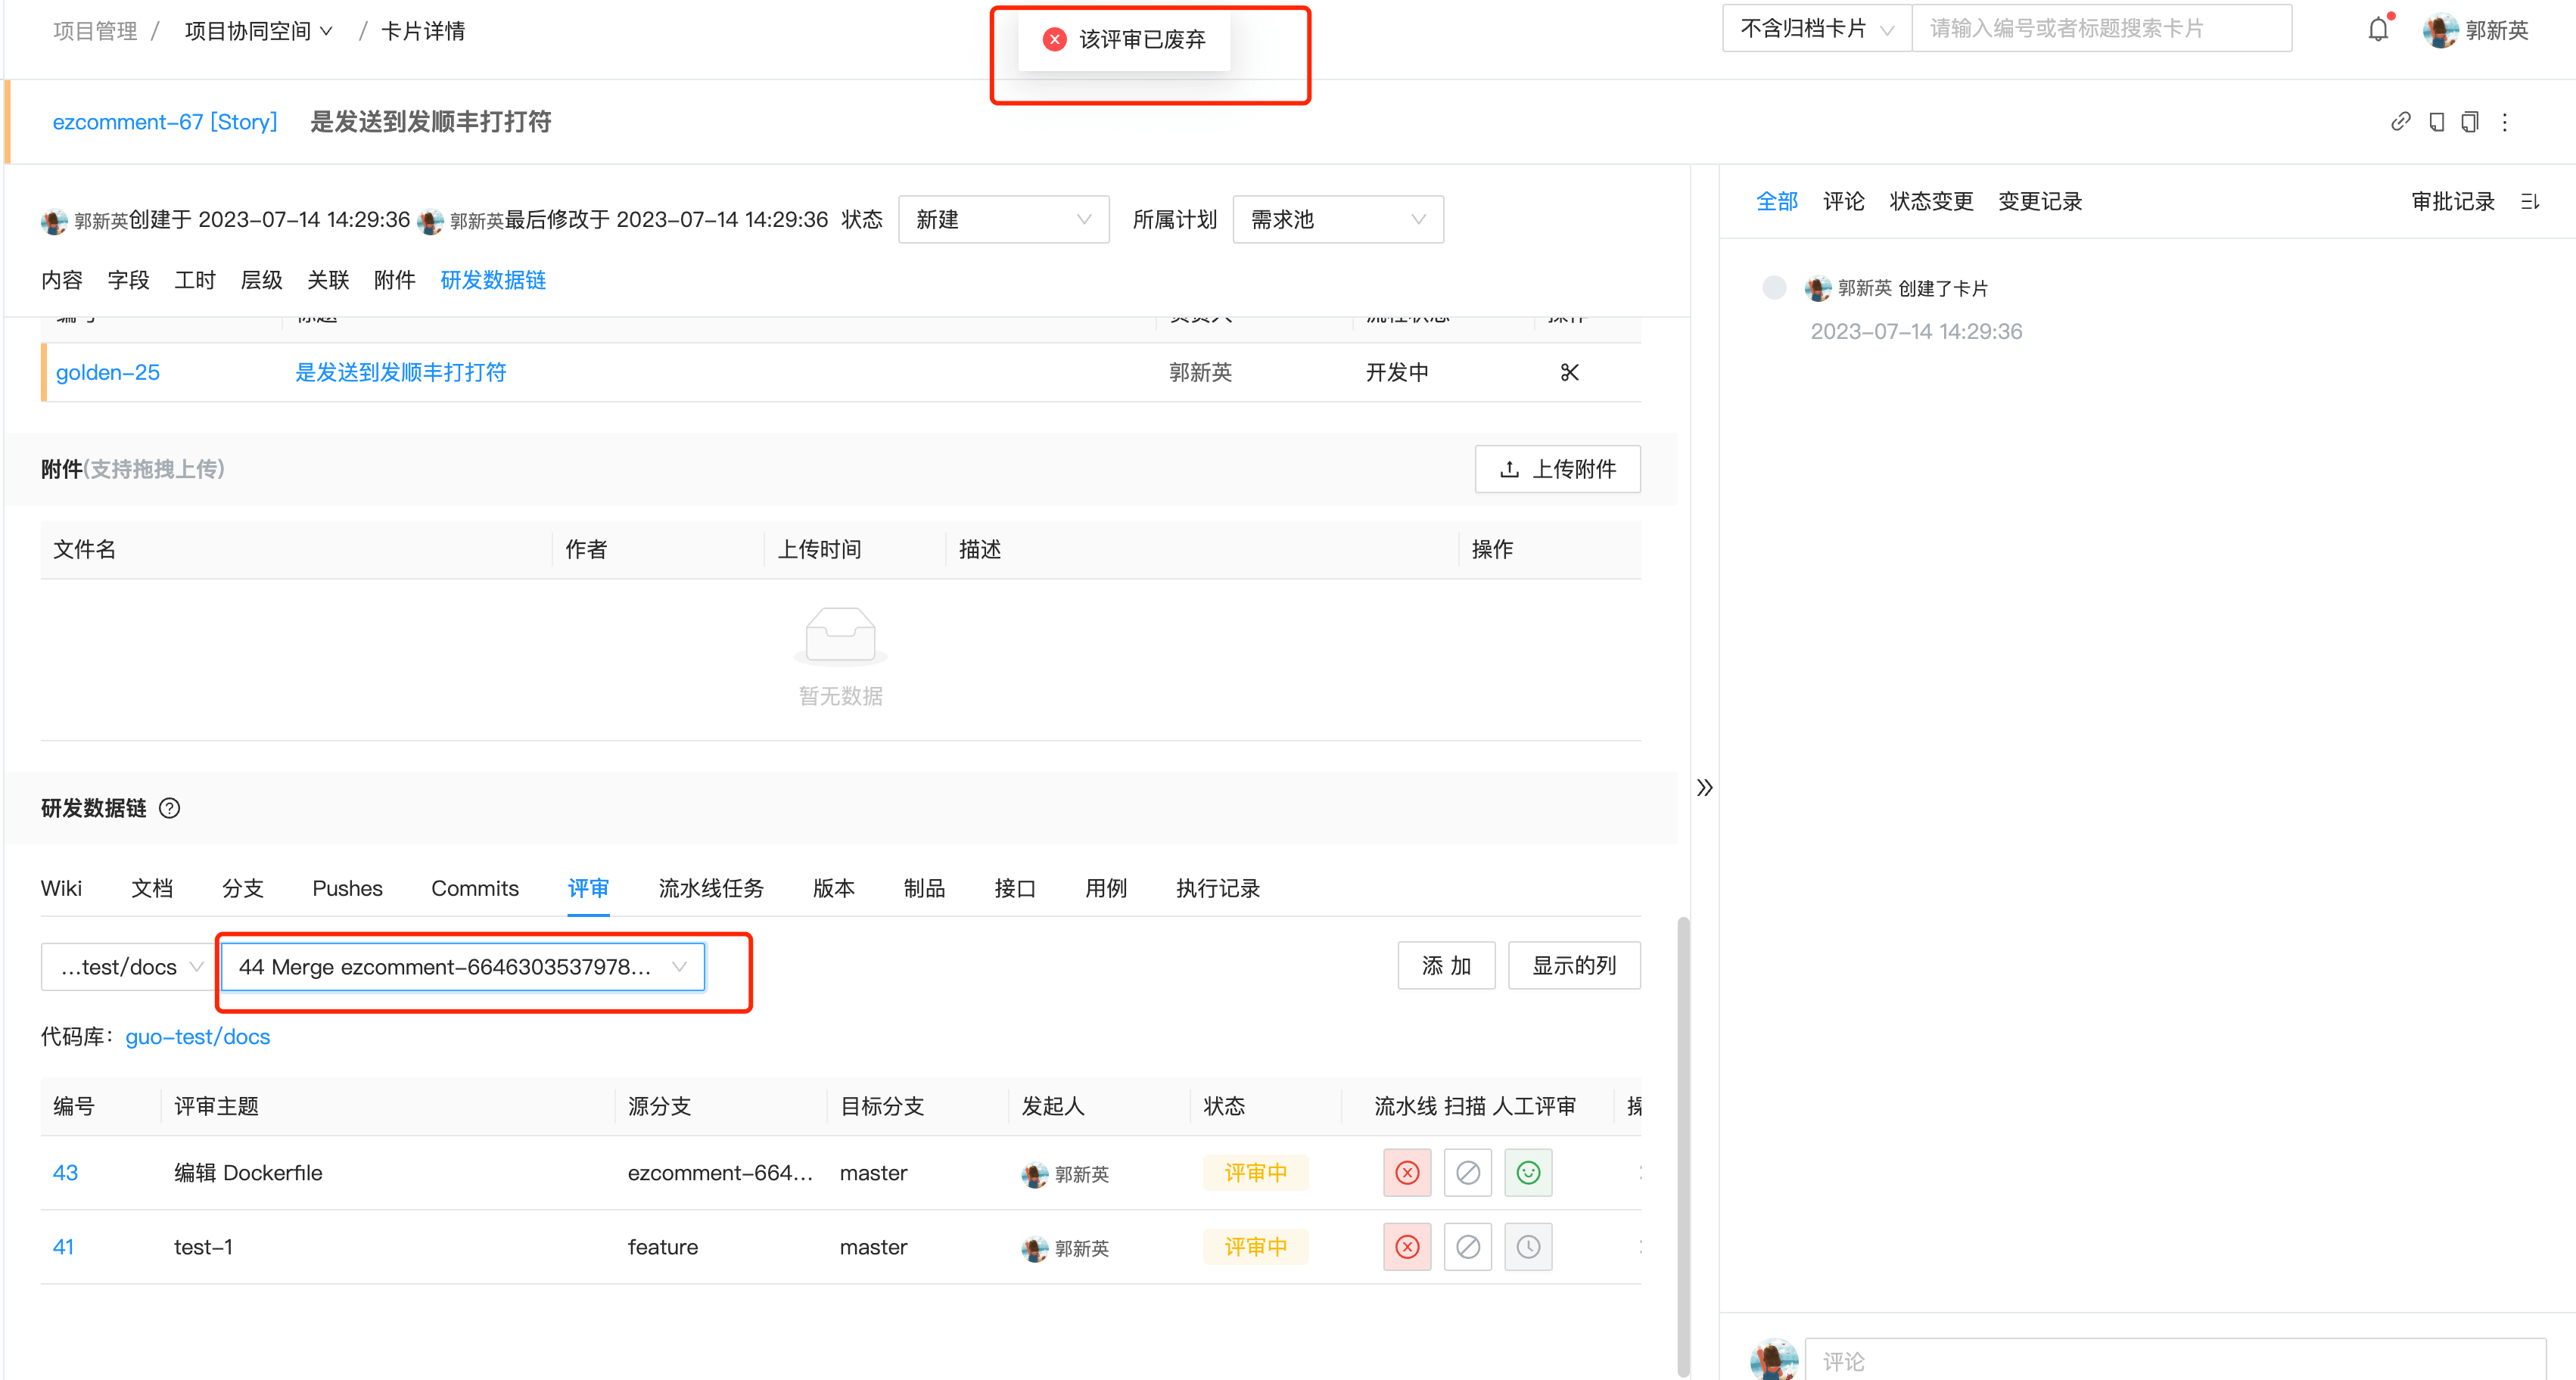Click the clock pending icon on review 41

(x=1528, y=1246)
